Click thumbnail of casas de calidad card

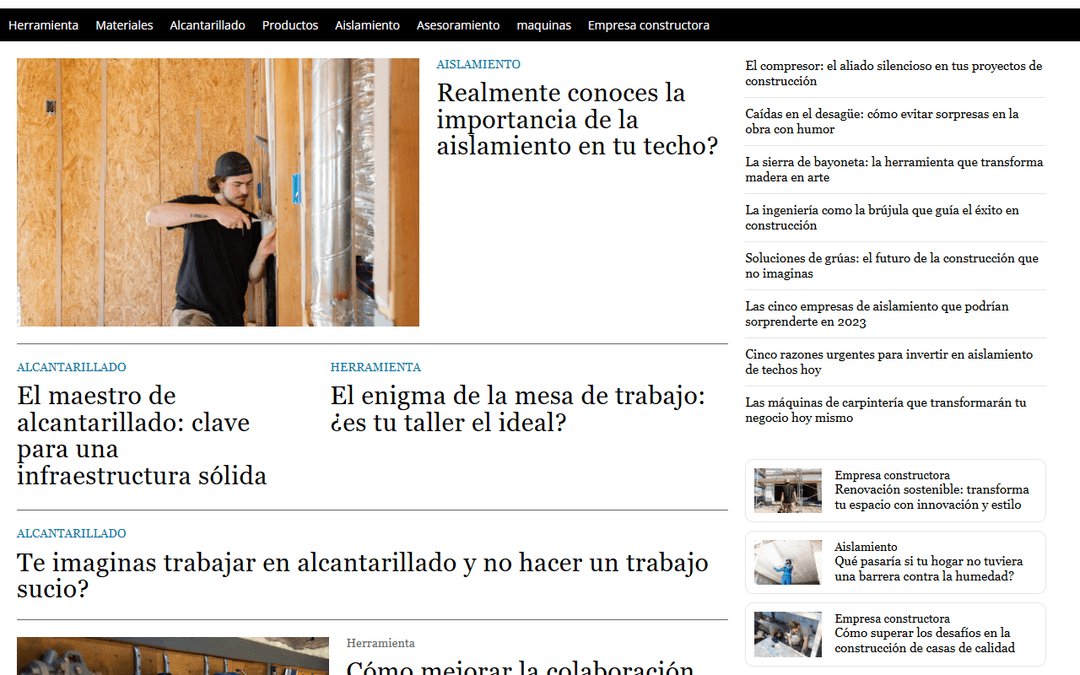coord(788,634)
